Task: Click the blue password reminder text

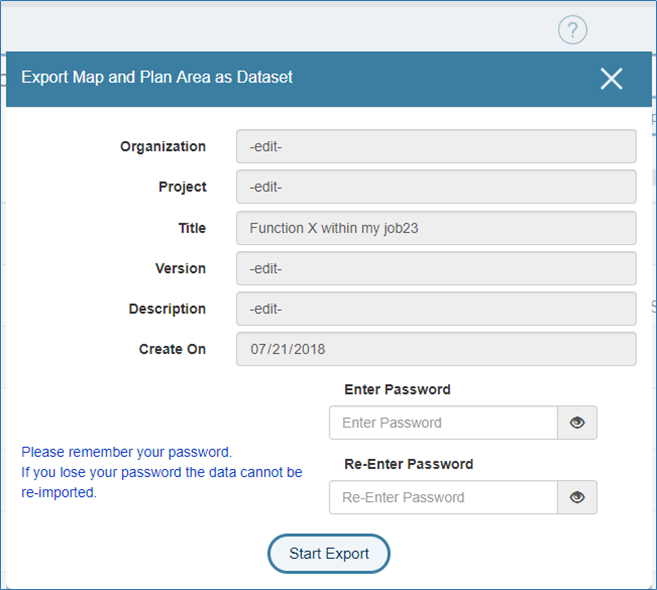Action: (162, 472)
